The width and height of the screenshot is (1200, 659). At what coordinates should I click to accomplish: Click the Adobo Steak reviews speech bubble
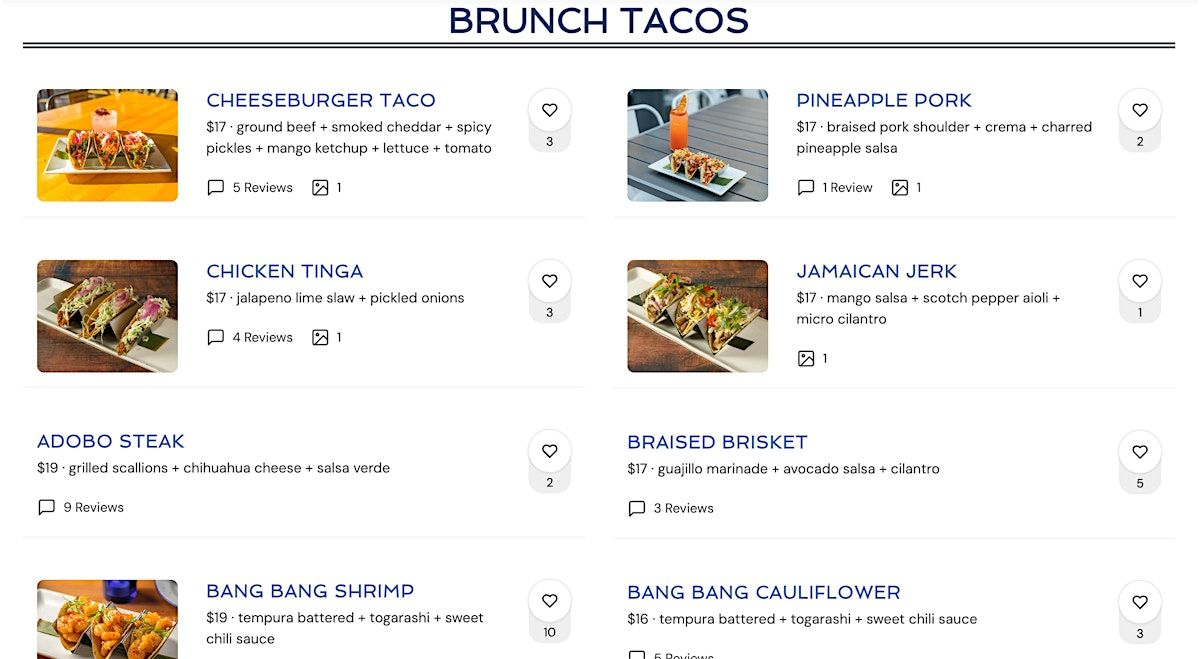[x=46, y=508]
